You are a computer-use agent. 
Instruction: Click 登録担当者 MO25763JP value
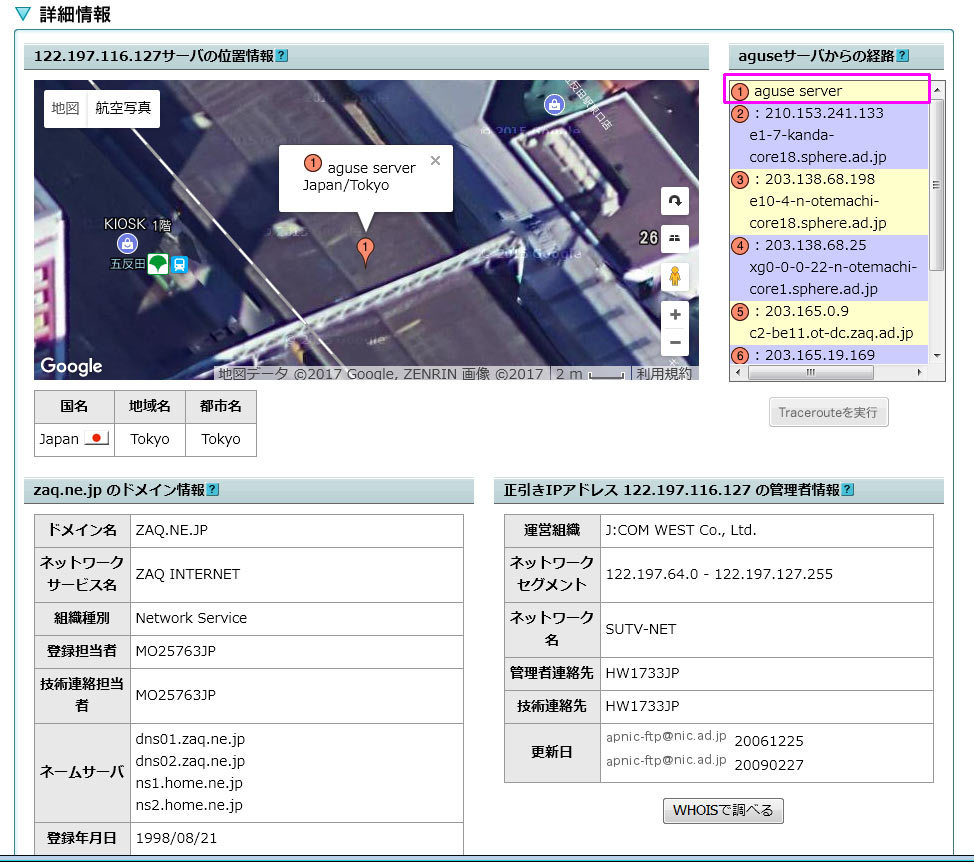click(176, 651)
